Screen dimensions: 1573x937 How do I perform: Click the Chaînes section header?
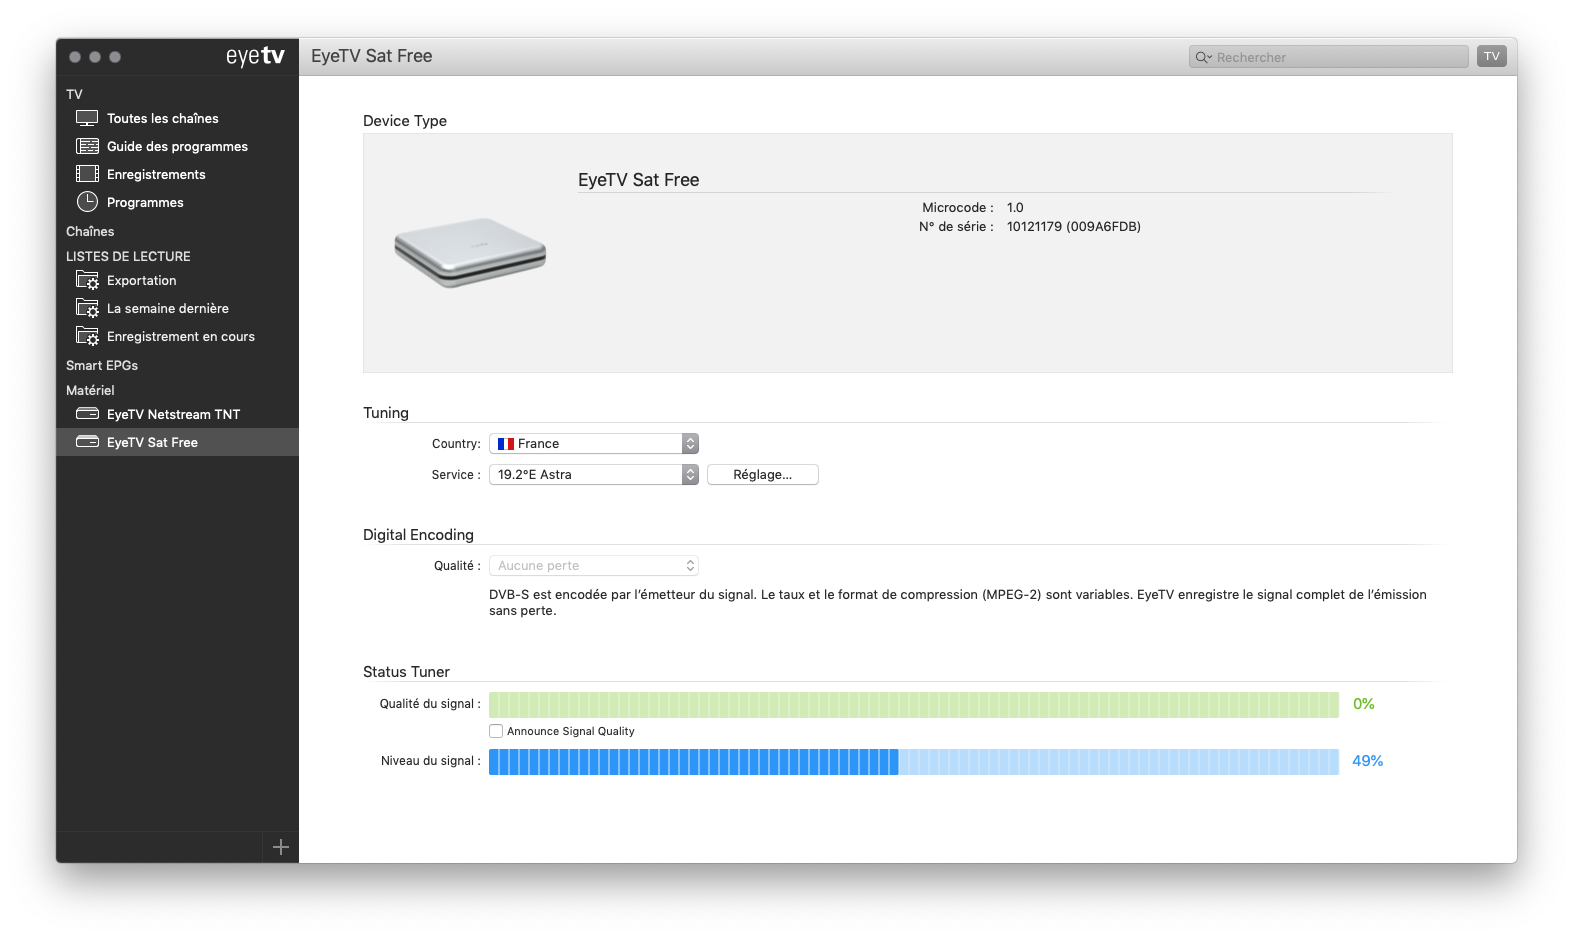click(90, 231)
